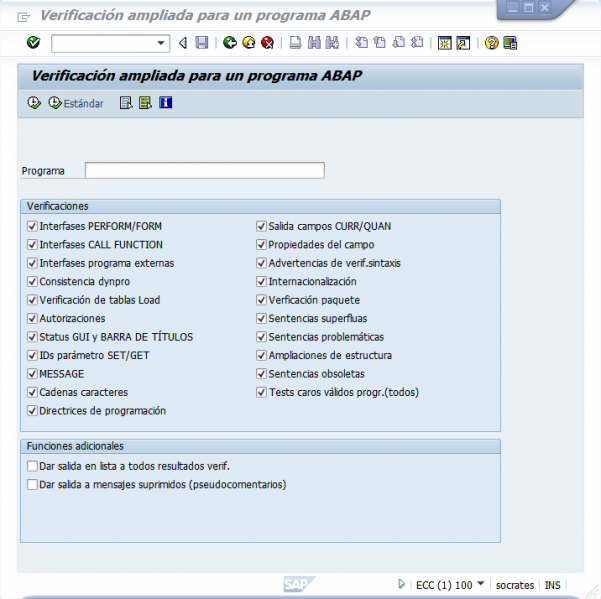Image resolution: width=601 pixels, height=599 pixels.
Task: Open the ECC (1) 100 system dropdown
Action: tap(481, 584)
